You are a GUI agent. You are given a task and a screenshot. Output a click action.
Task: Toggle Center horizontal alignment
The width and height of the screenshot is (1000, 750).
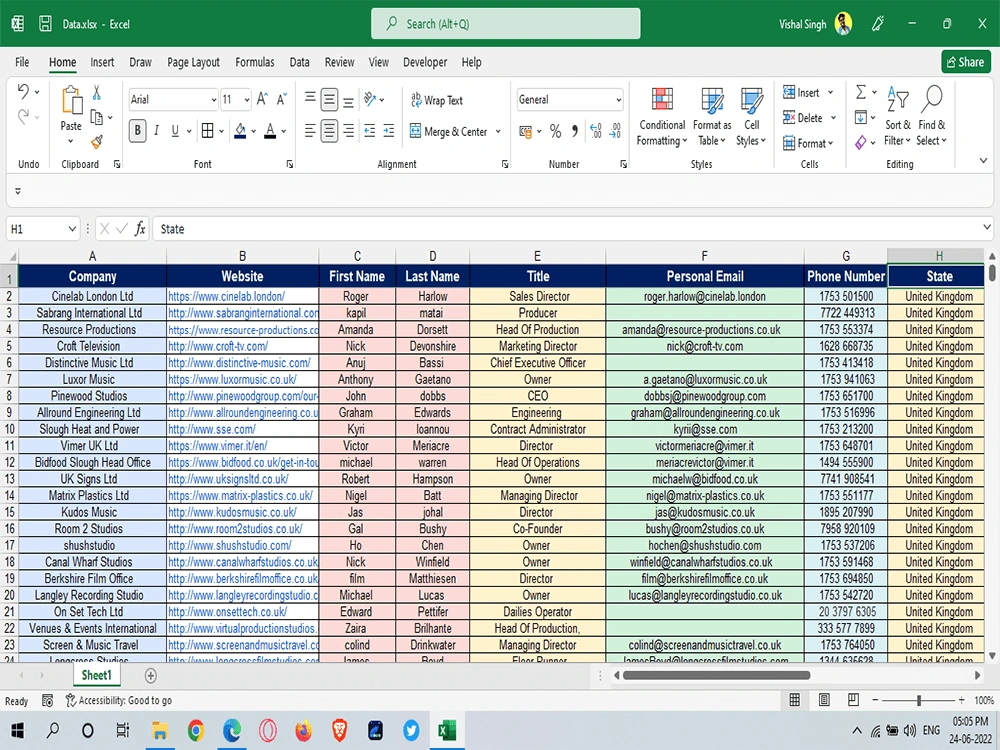(329, 131)
